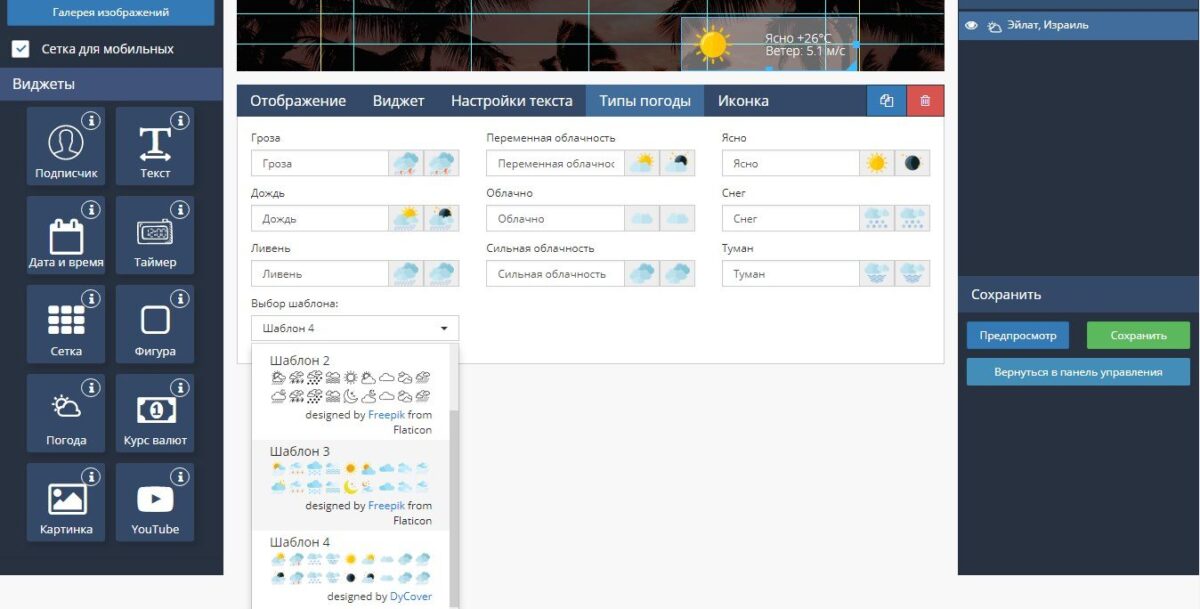1200x609 pixels.
Task: Expand the Выбор шаблона dropdown
Action: click(355, 328)
